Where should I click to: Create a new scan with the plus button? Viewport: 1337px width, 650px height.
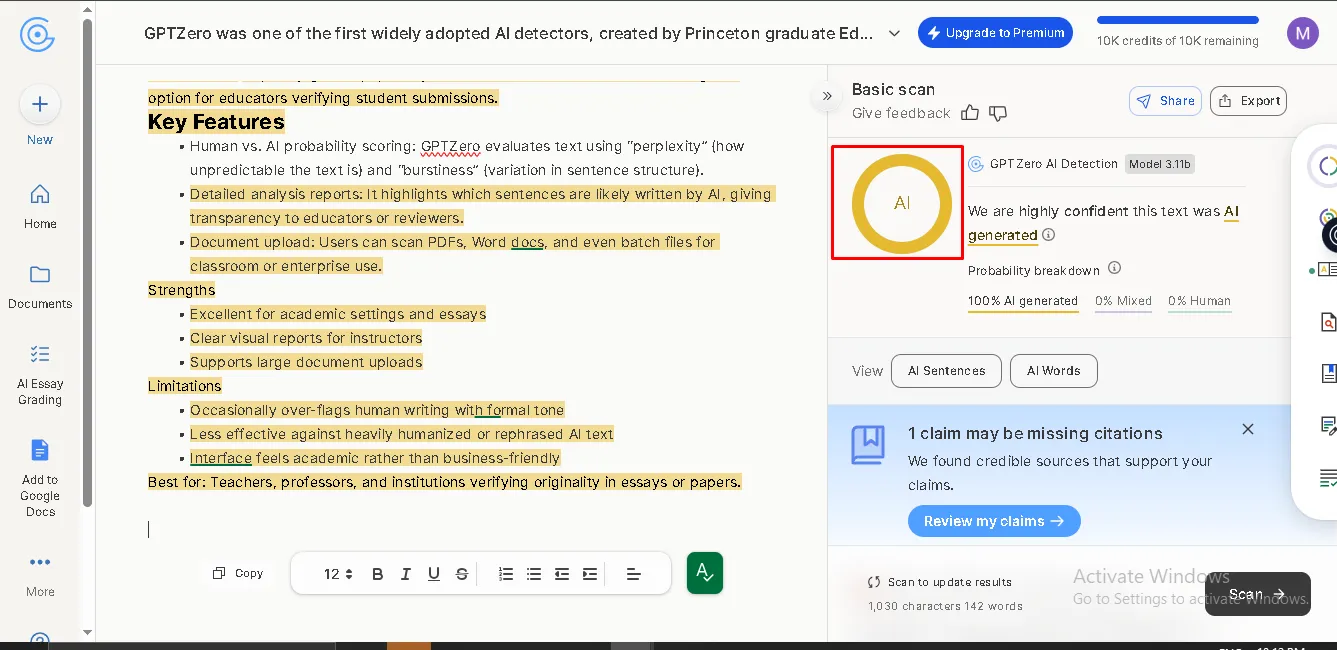(40, 104)
